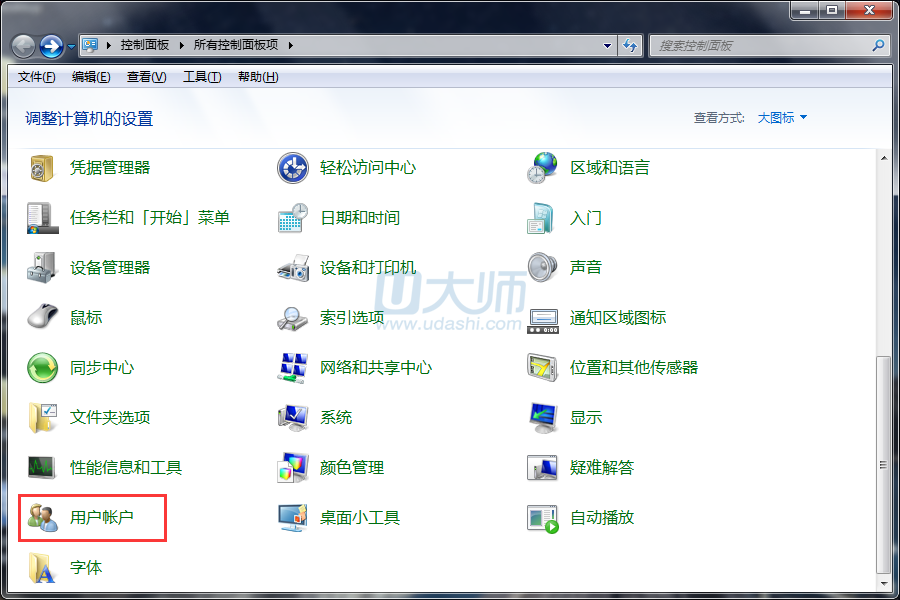
Task: Click the back navigation arrow button
Action: (23, 46)
